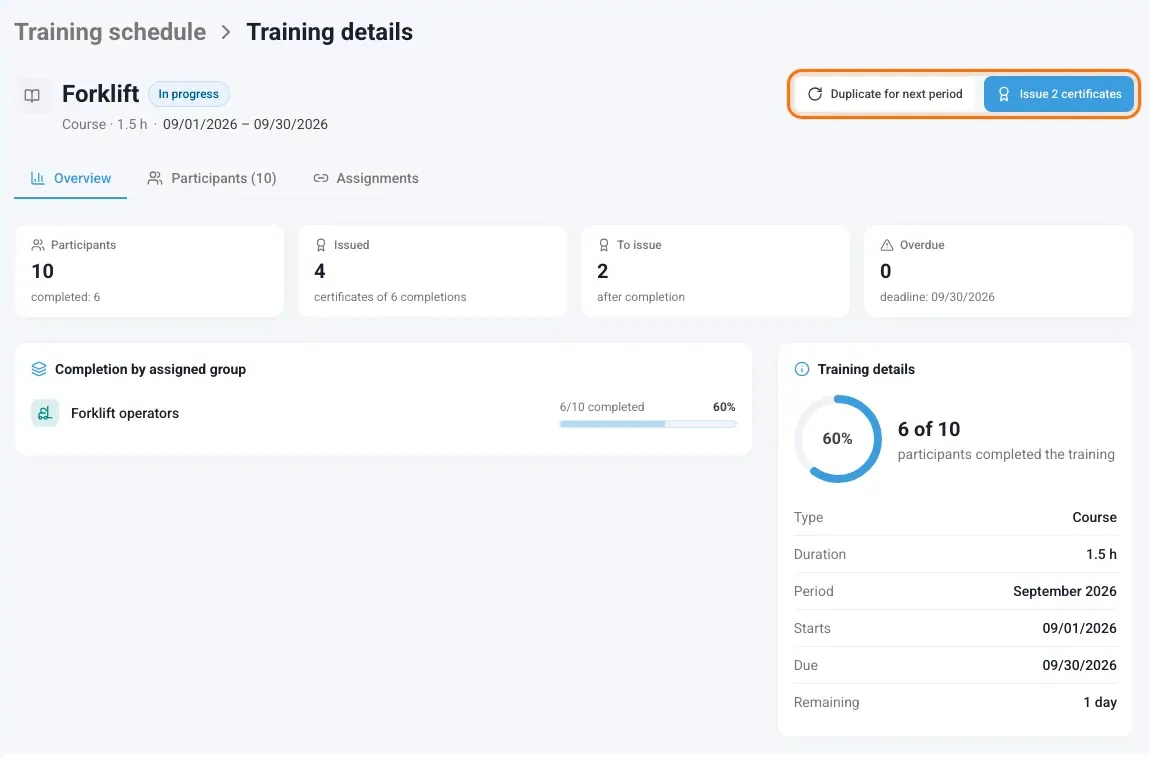Click the award icon in Issued card

point(321,245)
